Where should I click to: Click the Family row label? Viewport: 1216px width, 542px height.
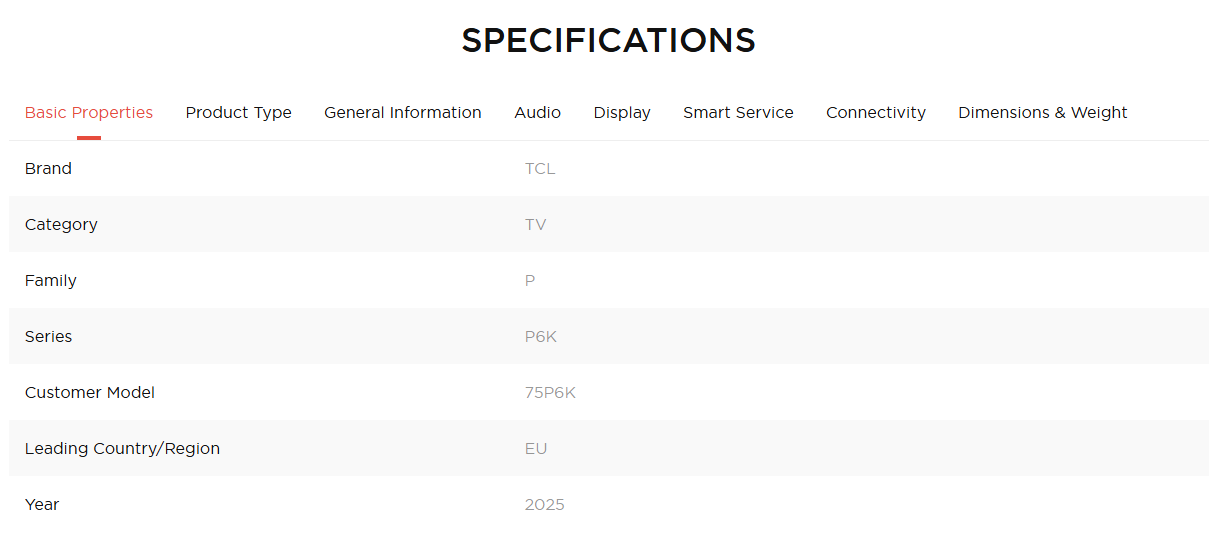click(x=51, y=281)
